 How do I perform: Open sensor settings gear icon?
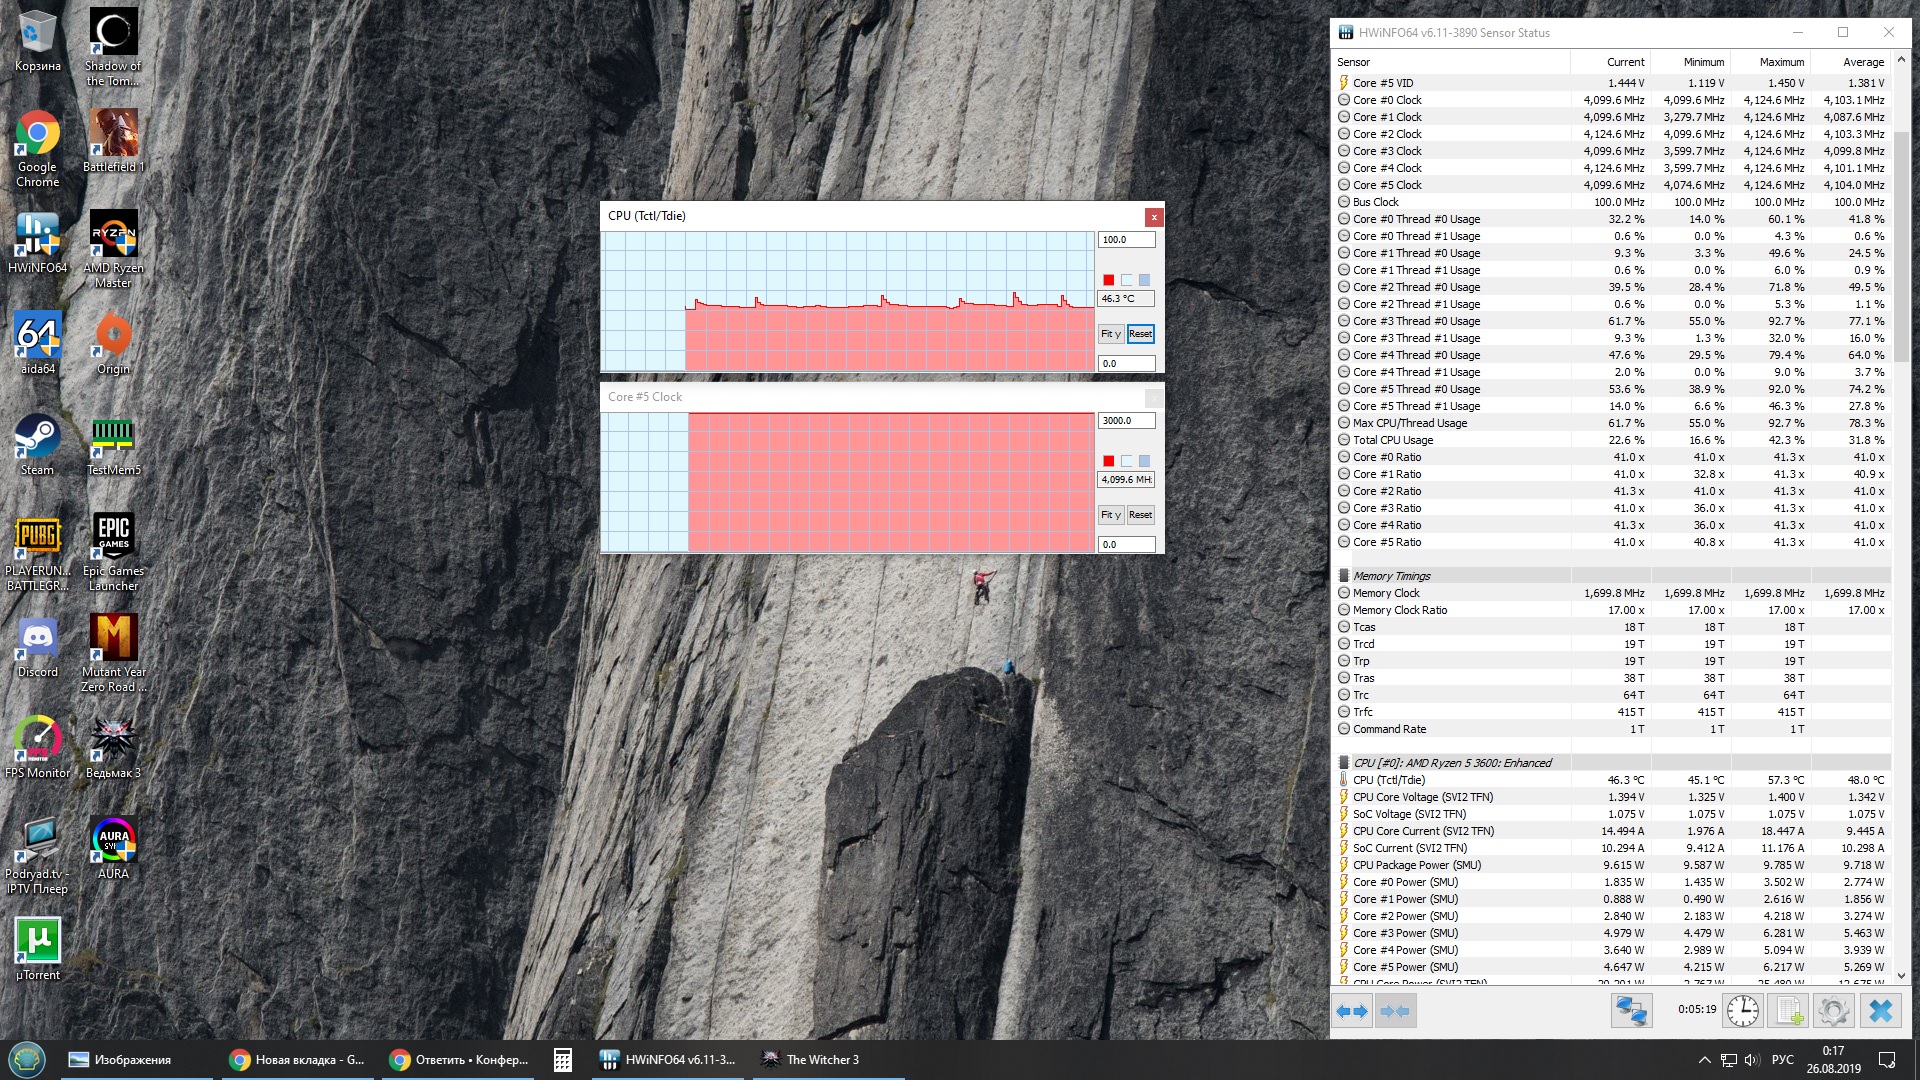1834,1011
